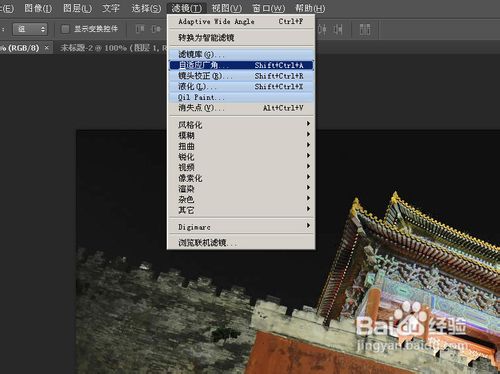Expand the 风格化 submenu
The width and height of the screenshot is (500, 374).
241,125
